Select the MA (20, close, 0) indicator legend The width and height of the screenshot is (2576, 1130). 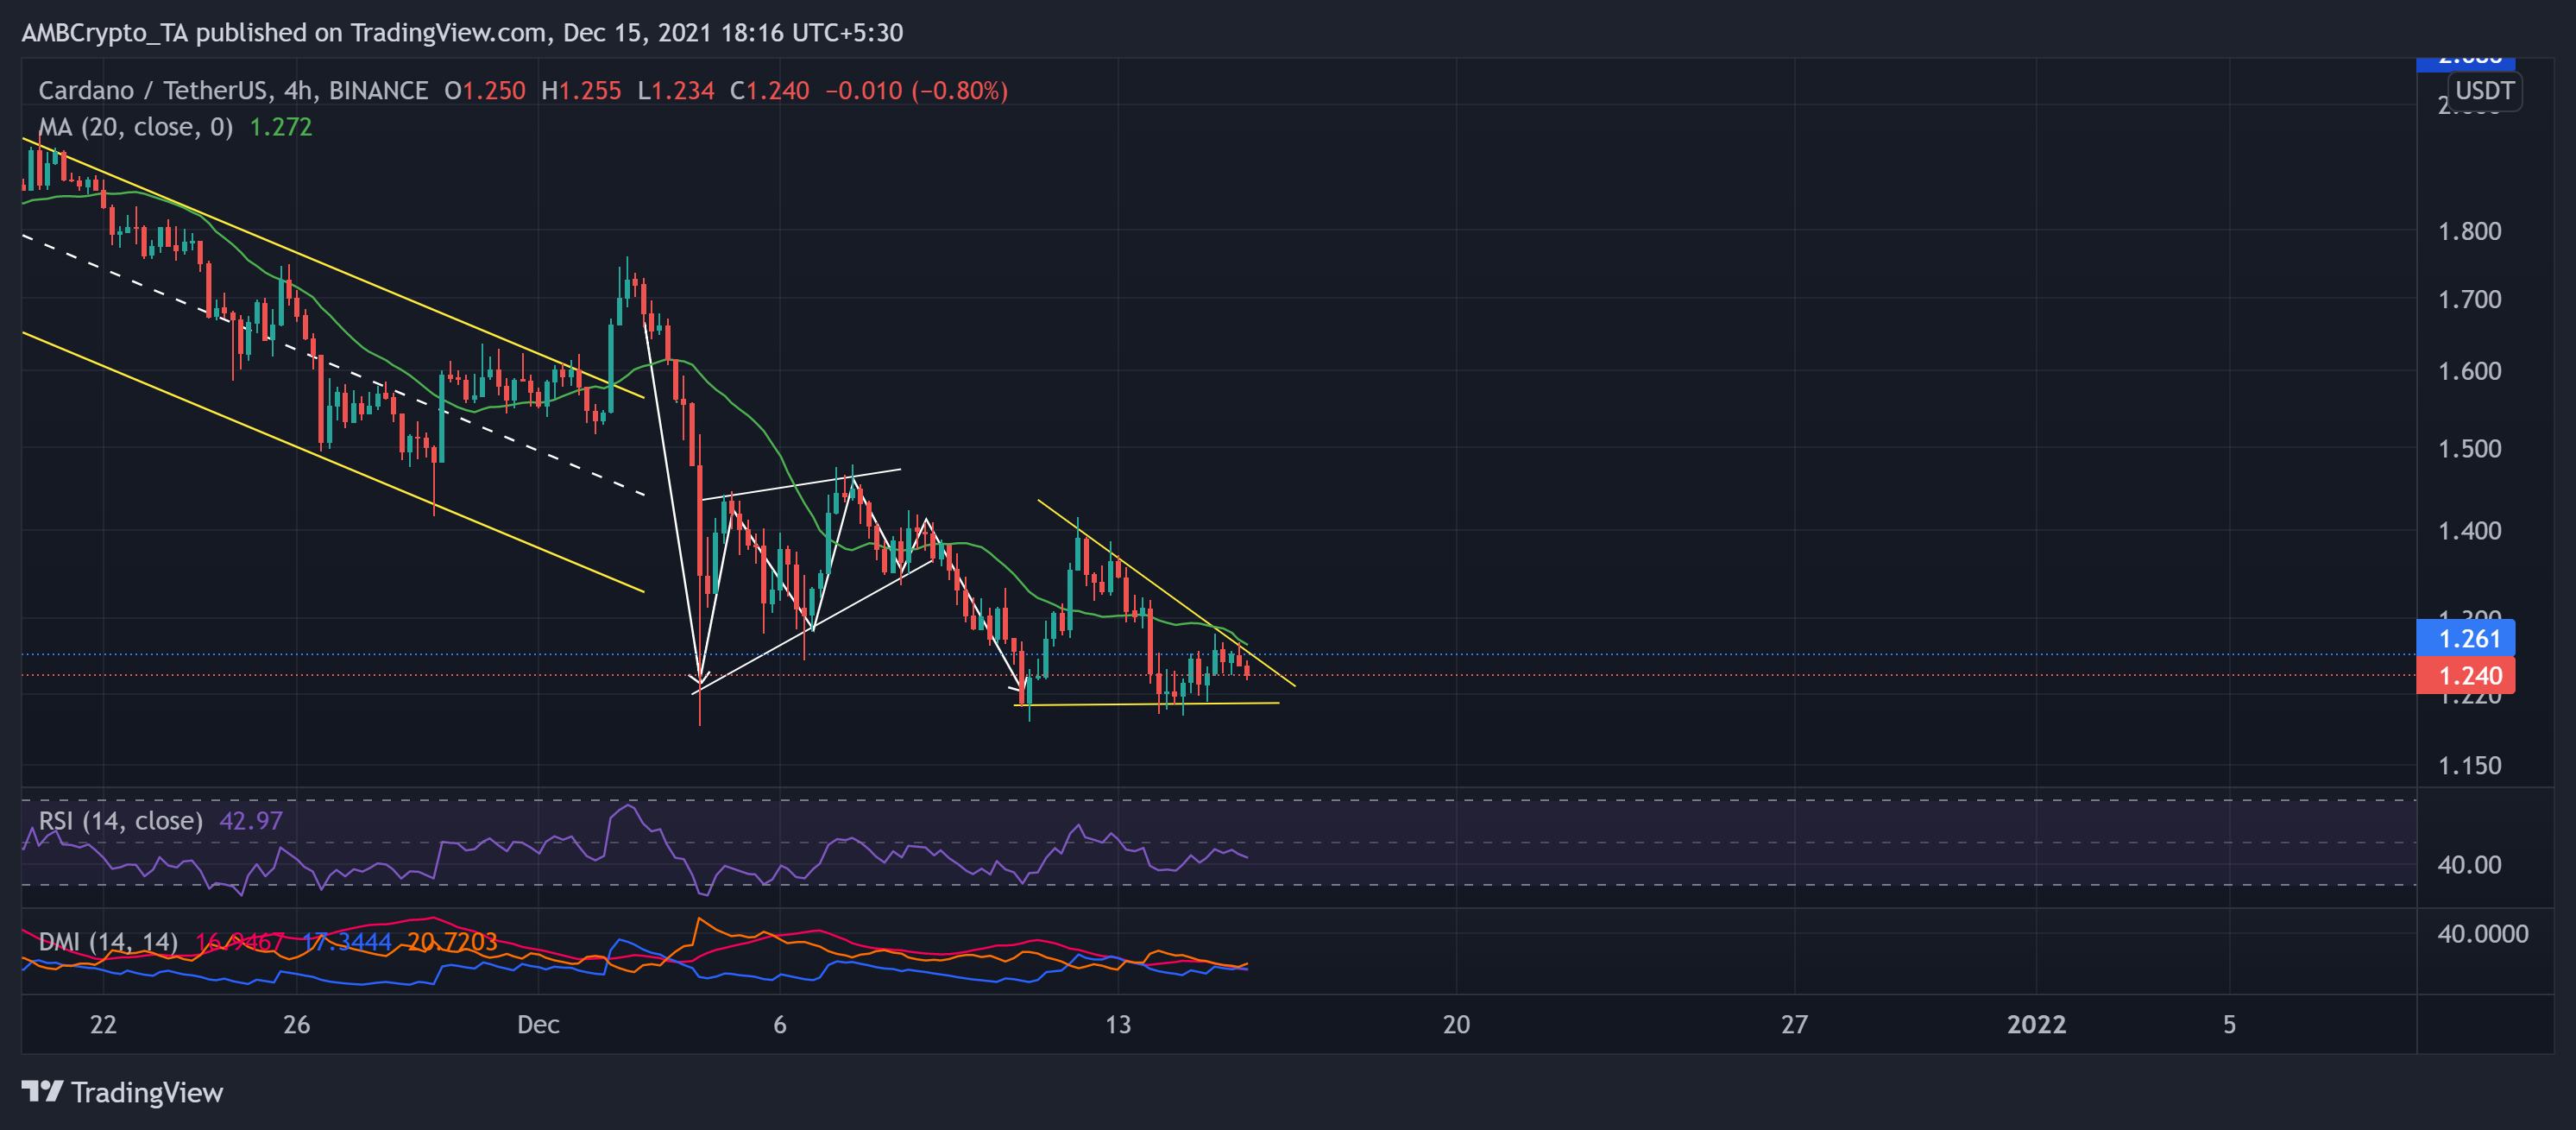pyautogui.click(x=135, y=127)
